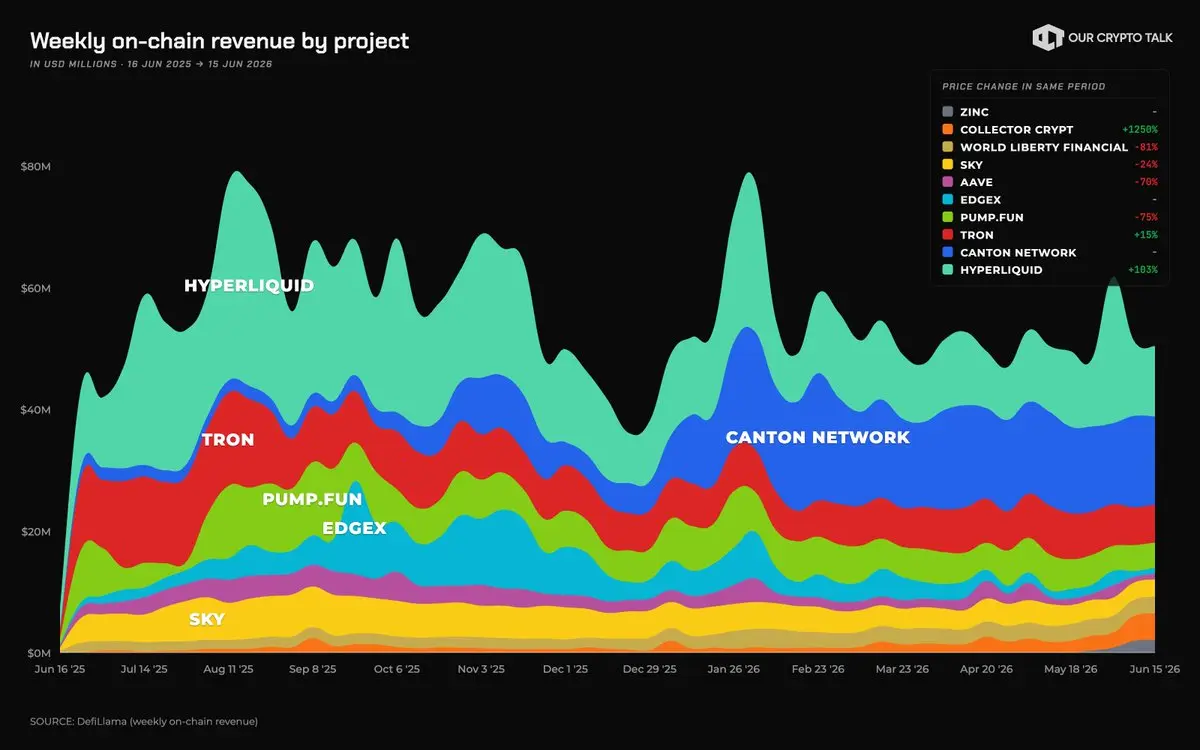Select the SKY yellow legend swatch
Screen dimensions: 1200x750
pyautogui.click(x=948, y=165)
